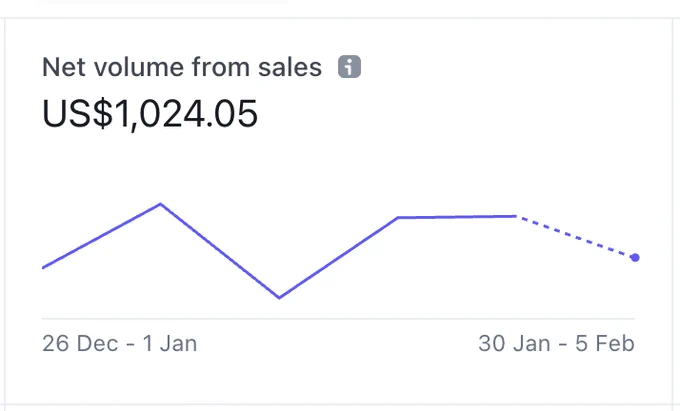Click the descending segment after the first peak
This screenshot has width=680, height=411.
click(x=220, y=251)
